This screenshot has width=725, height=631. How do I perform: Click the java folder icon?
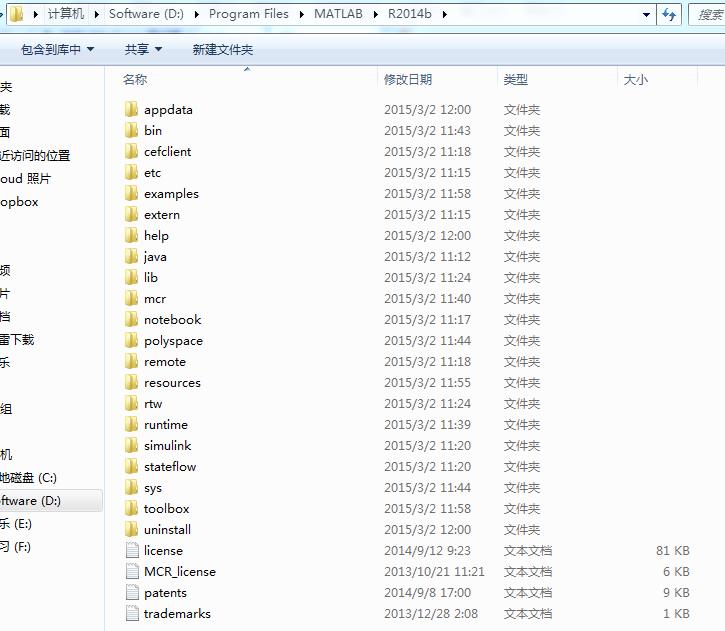pyautogui.click(x=132, y=257)
